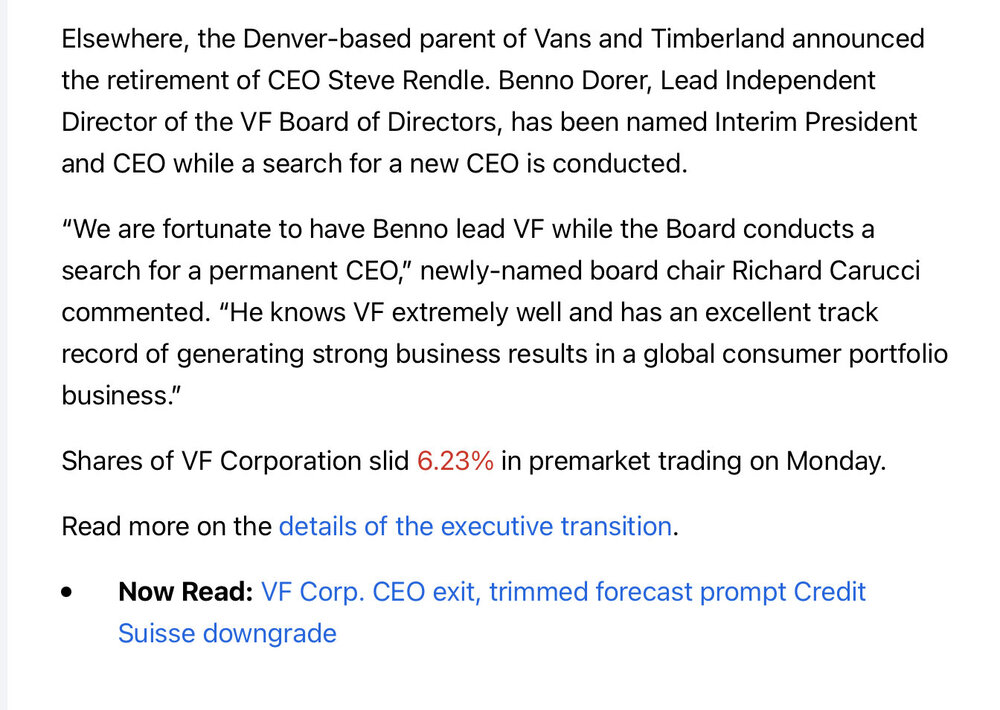Click the "Read more on the" text
Screen dimensions: 1000x710
pyautogui.click(x=166, y=526)
